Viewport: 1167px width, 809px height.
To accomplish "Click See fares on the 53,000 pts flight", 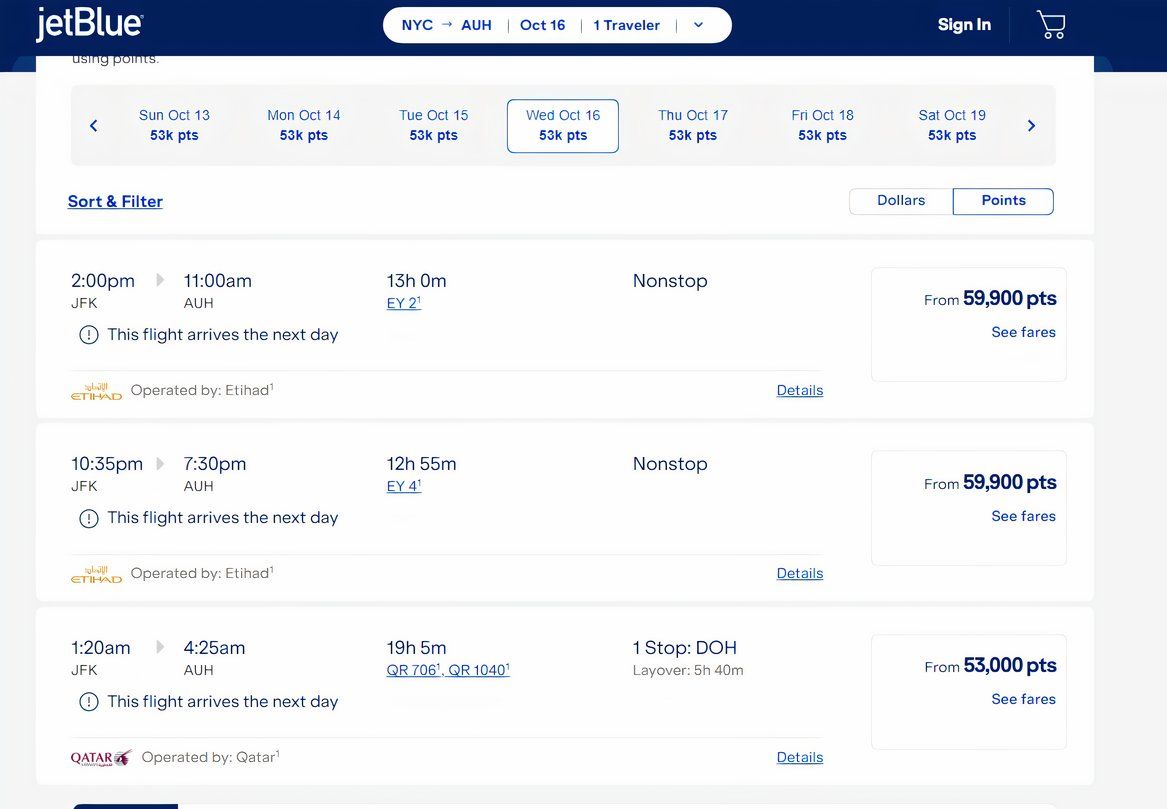I will [x=1023, y=699].
